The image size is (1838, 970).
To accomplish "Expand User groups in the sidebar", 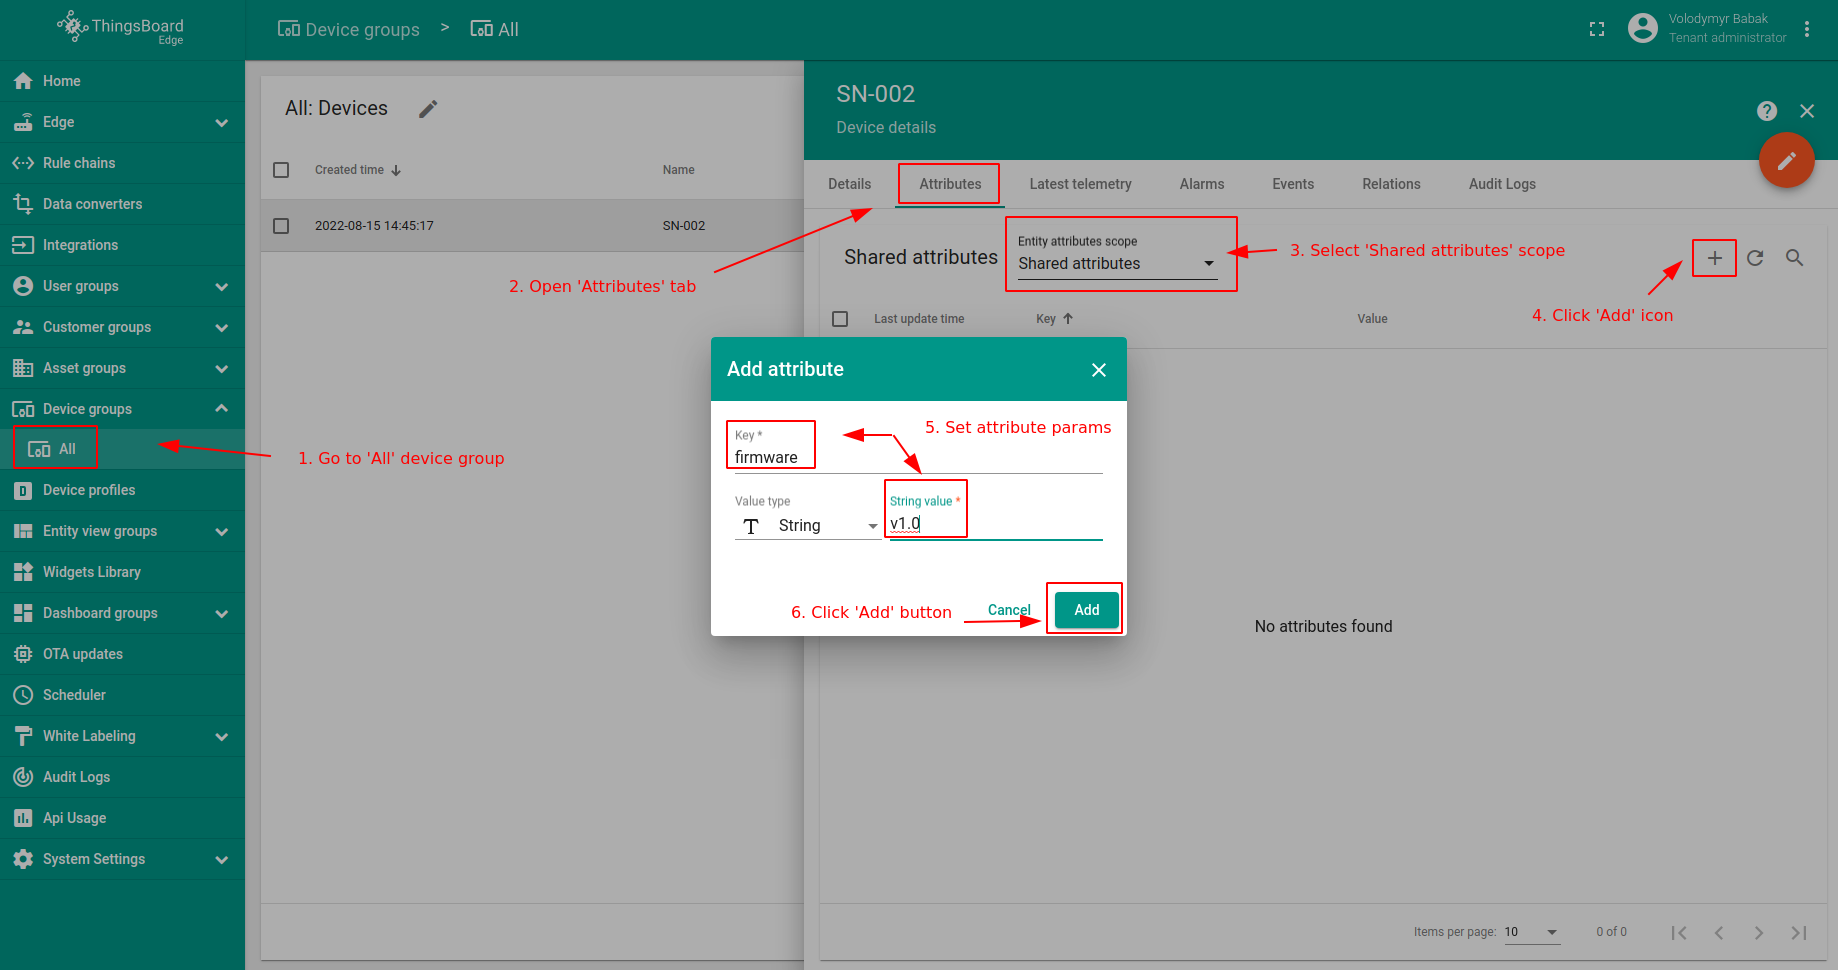I will 221,286.
